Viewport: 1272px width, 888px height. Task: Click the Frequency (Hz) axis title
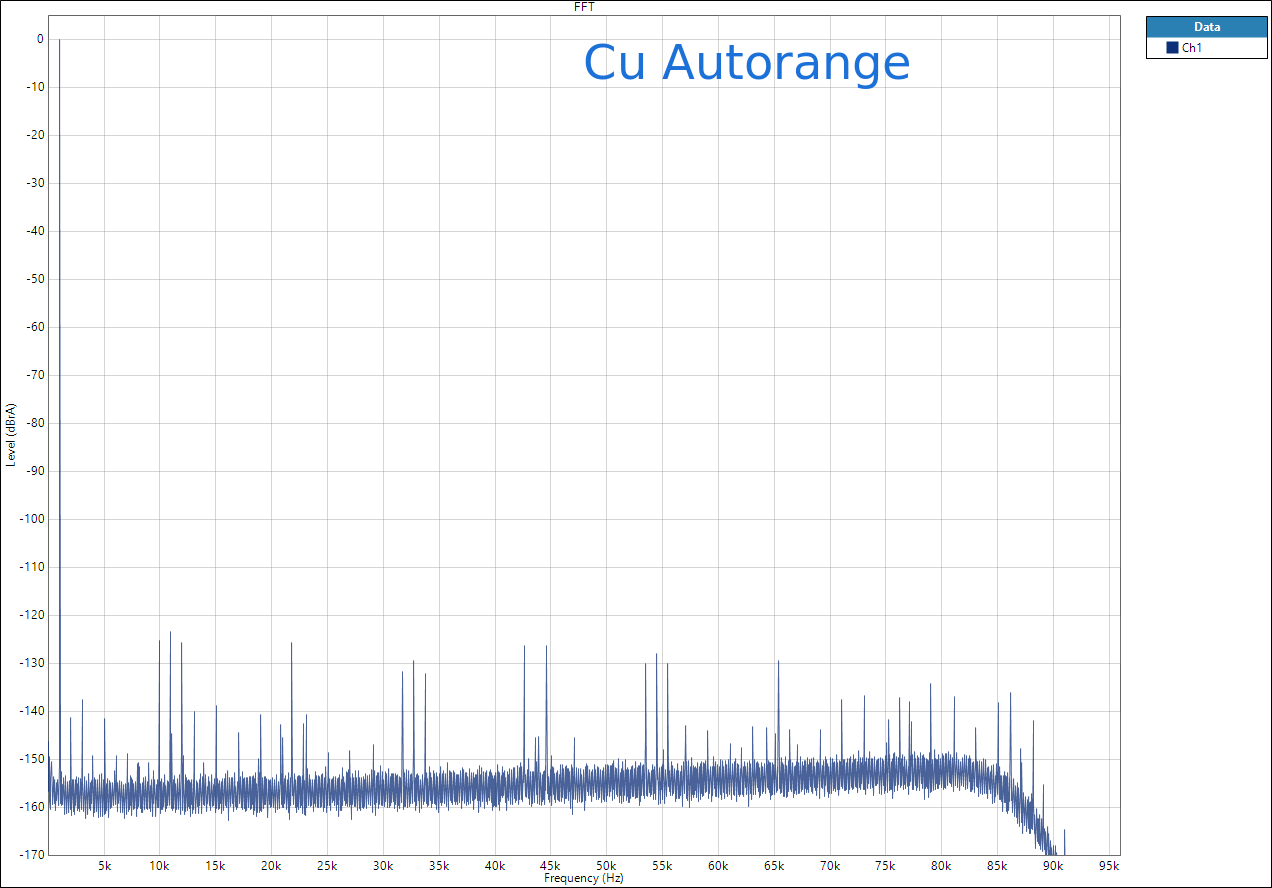point(584,878)
